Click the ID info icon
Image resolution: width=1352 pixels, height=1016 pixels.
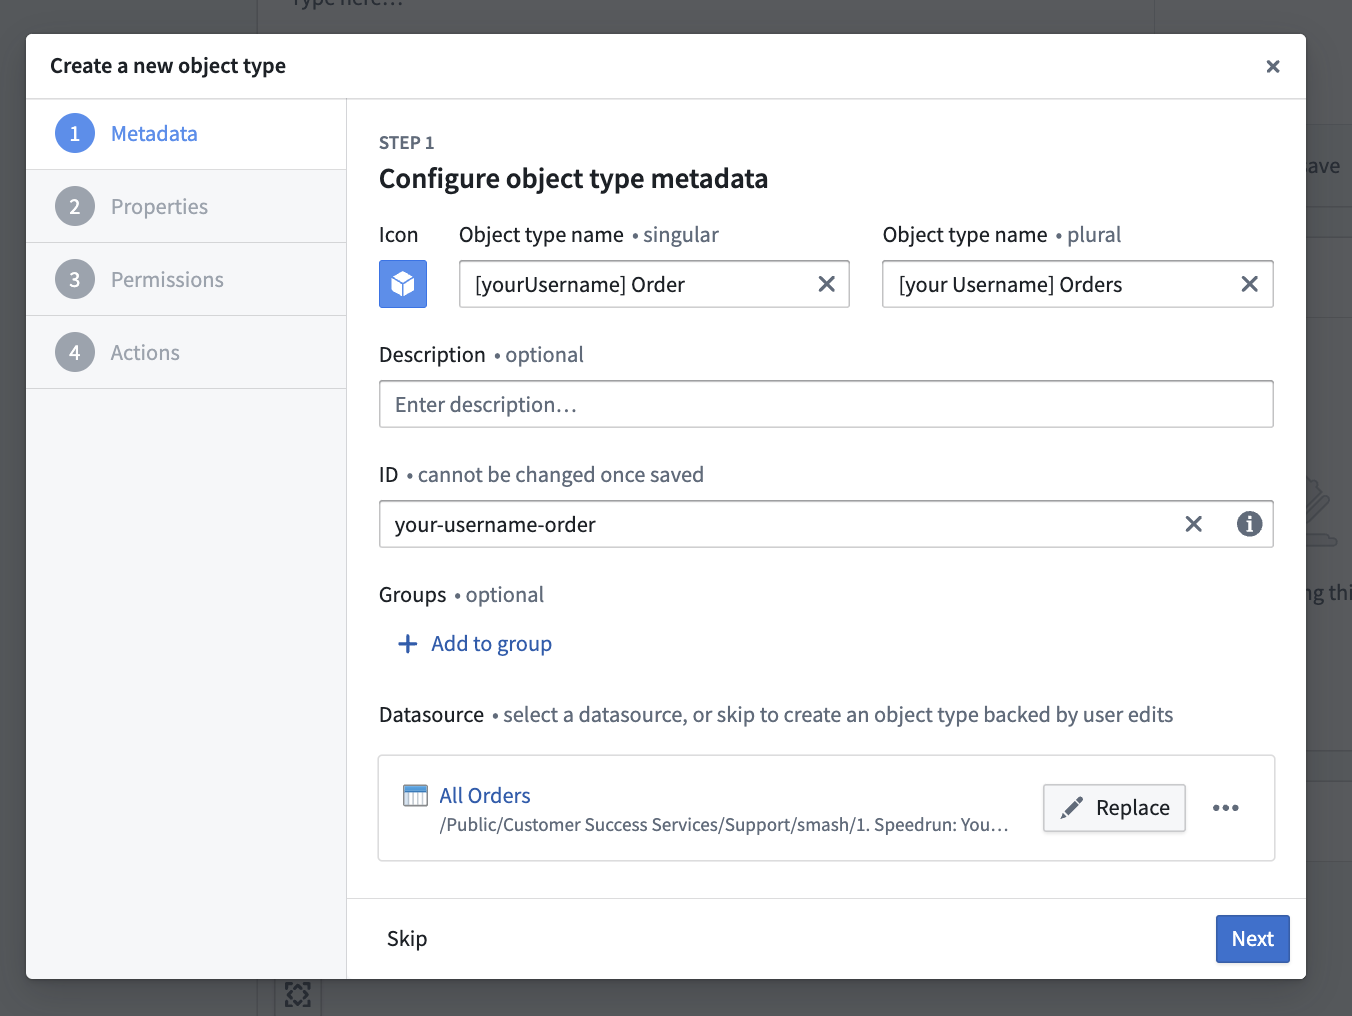pyautogui.click(x=1249, y=524)
